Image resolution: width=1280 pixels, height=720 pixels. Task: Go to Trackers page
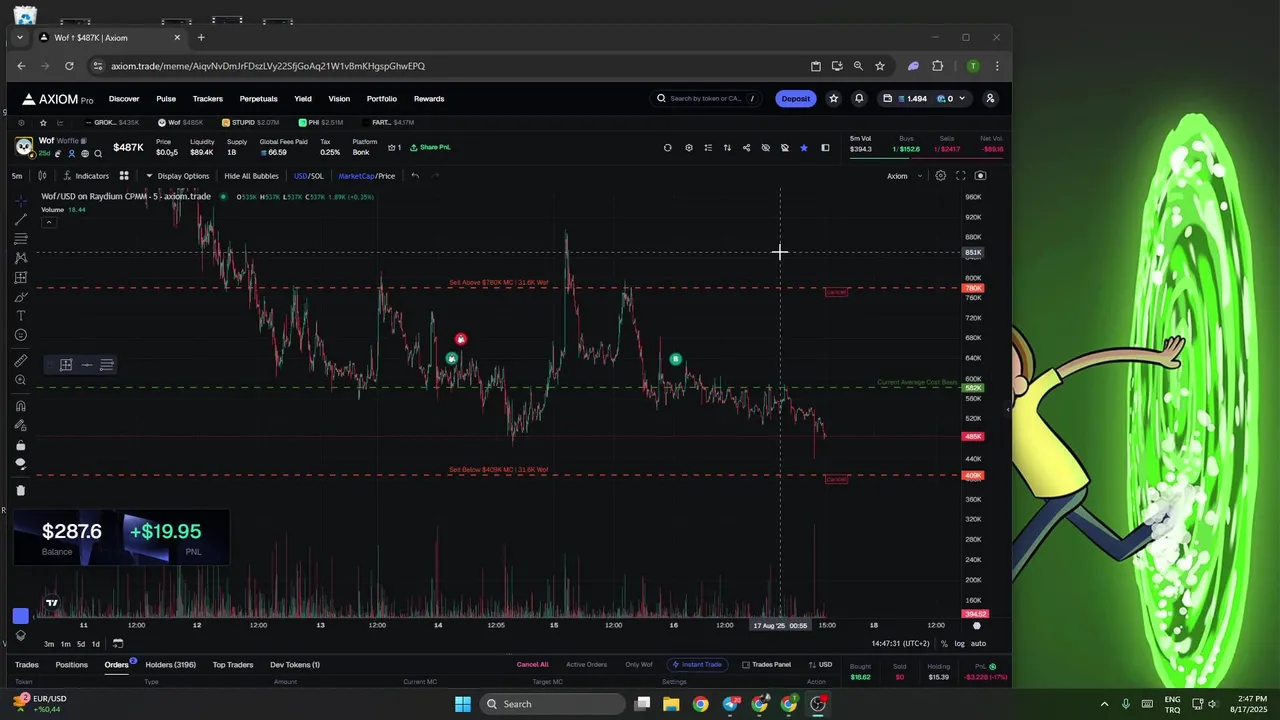click(208, 99)
